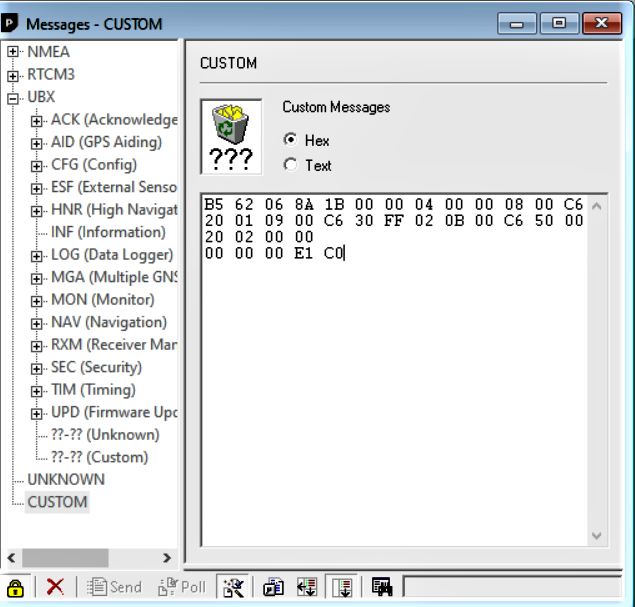This screenshot has height=607, width=635.
Task: Click the tree horizontal scrollbar right arrow
Action: click(167, 557)
